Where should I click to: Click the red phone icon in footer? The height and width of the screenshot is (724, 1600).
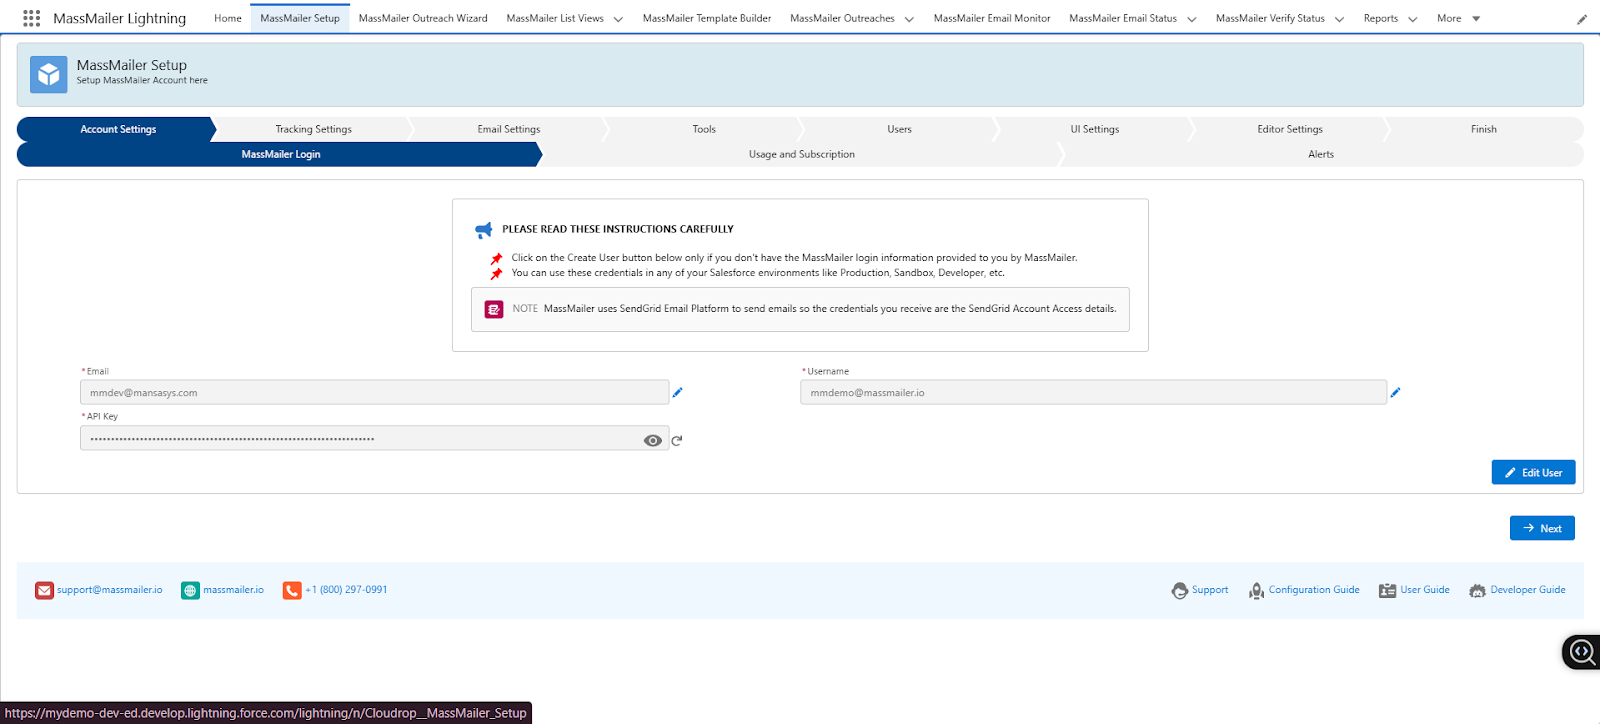(292, 591)
